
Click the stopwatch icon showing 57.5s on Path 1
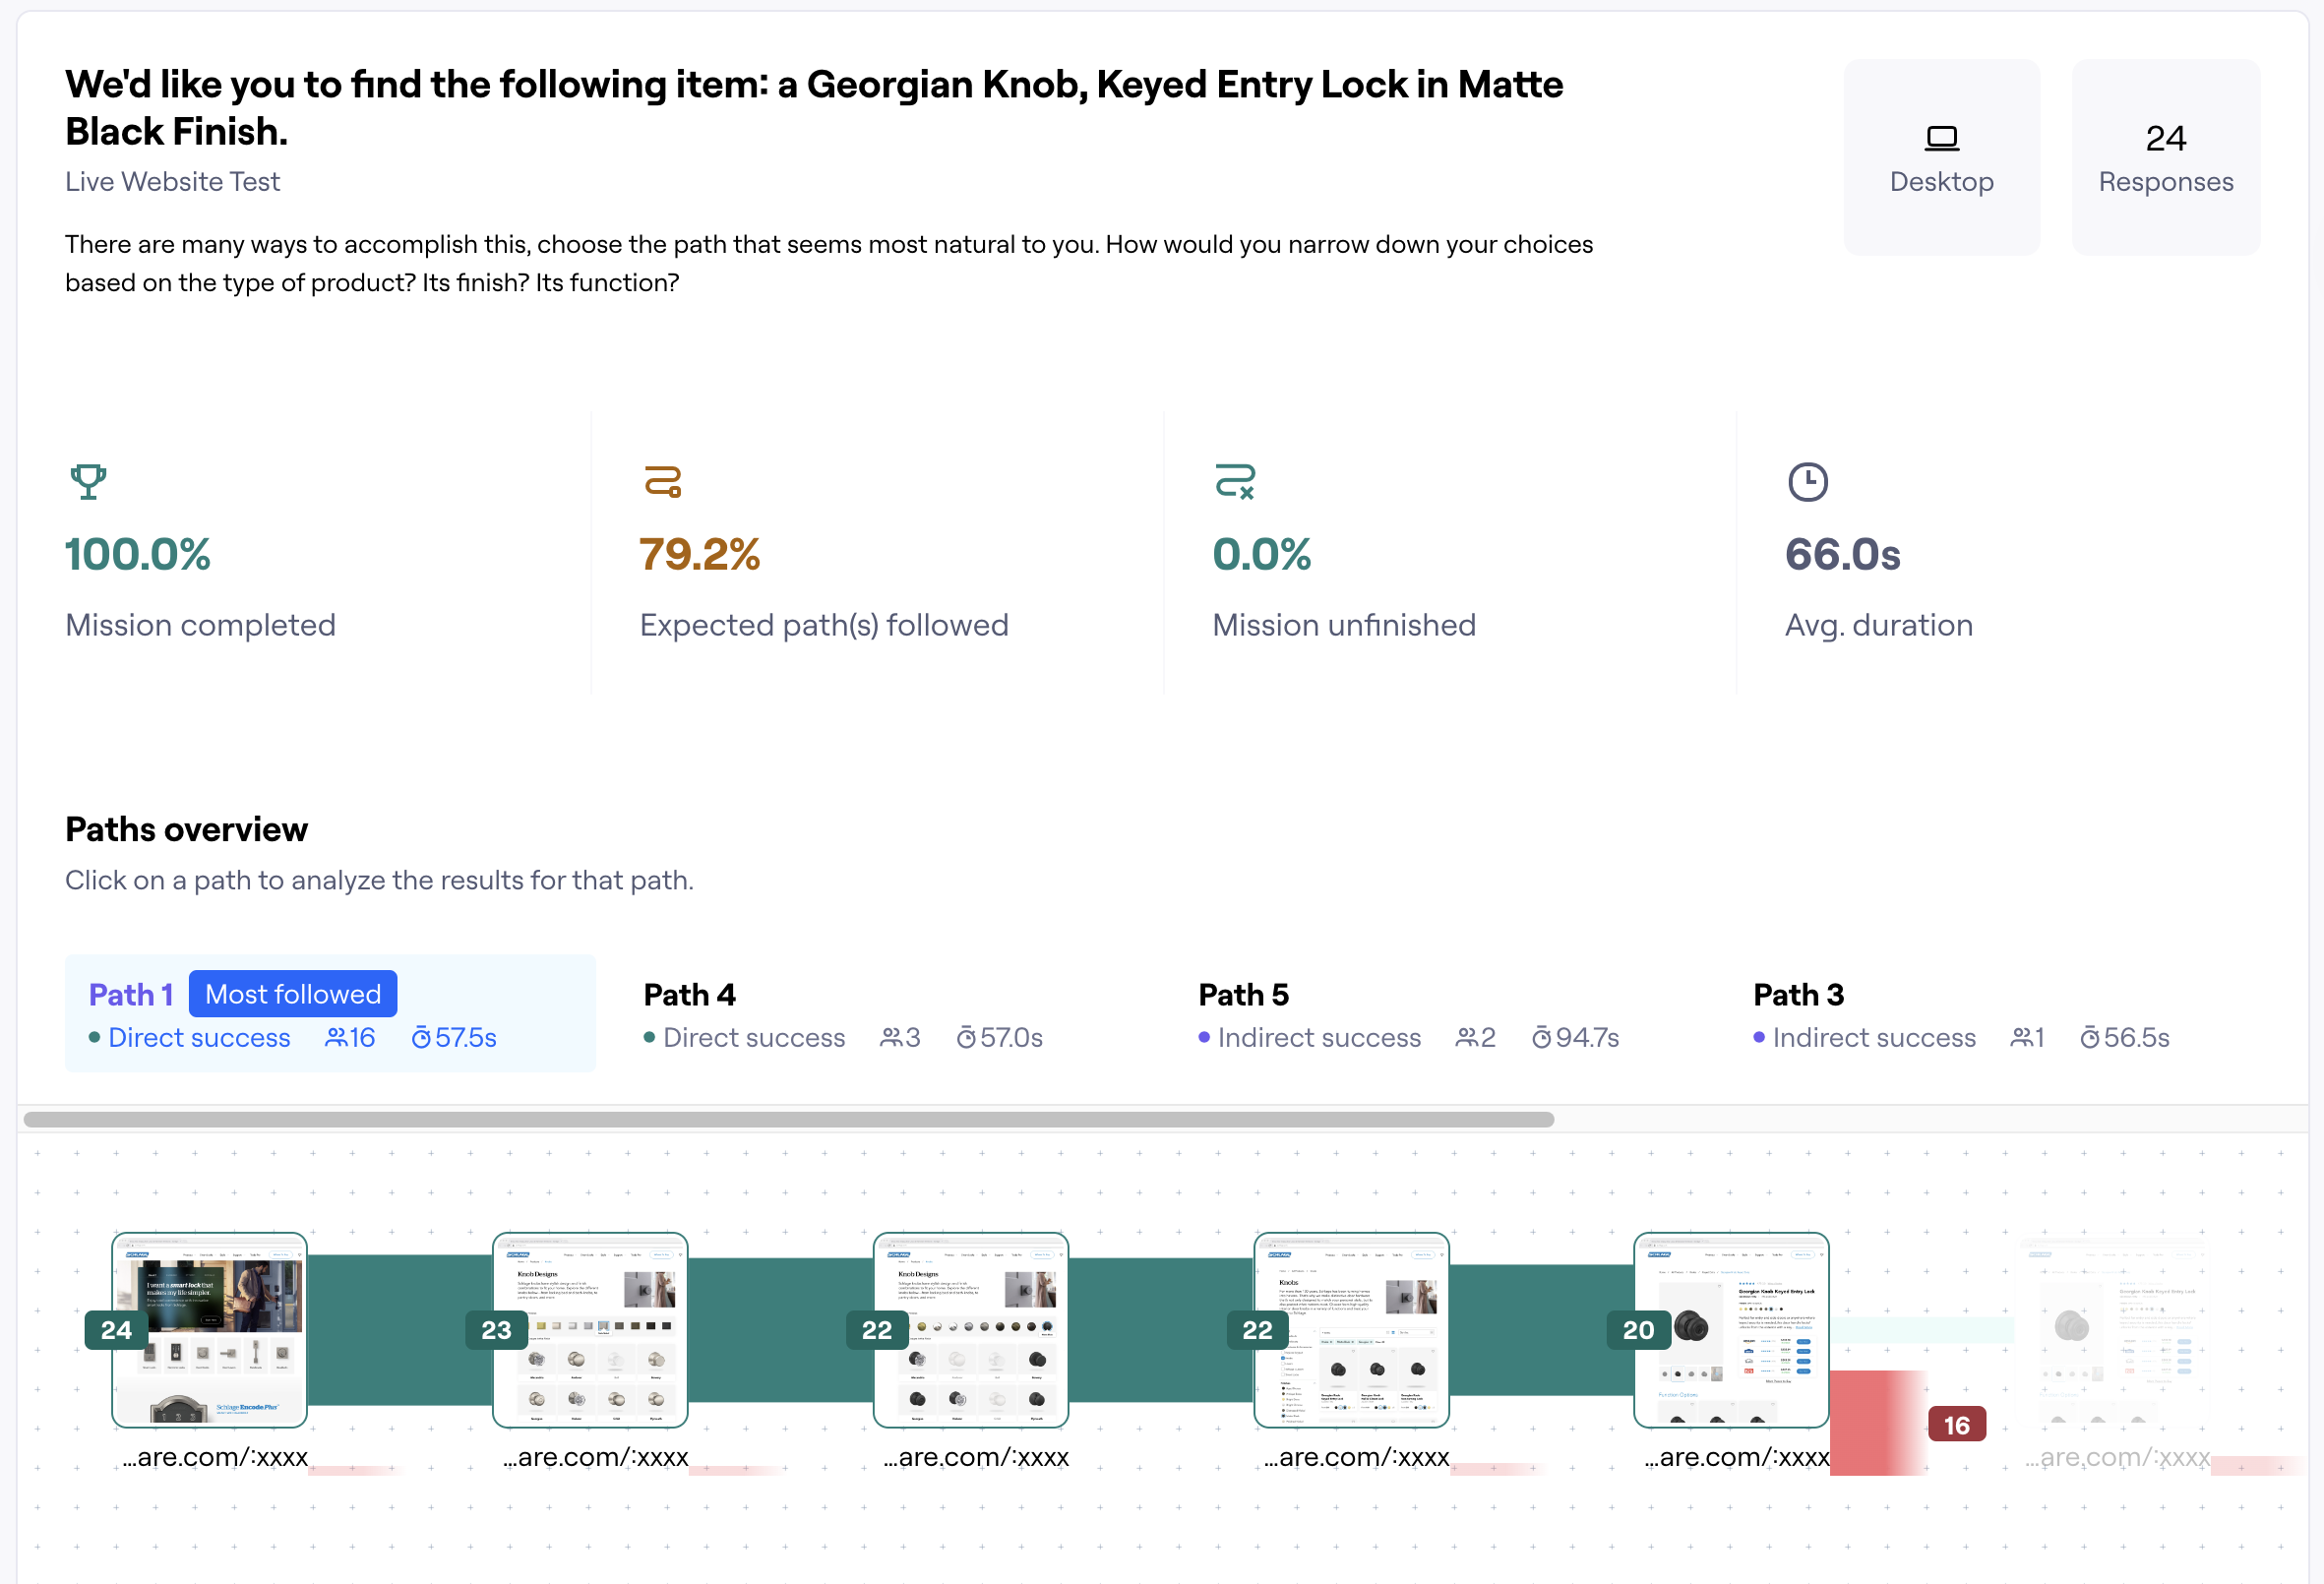coord(423,1037)
